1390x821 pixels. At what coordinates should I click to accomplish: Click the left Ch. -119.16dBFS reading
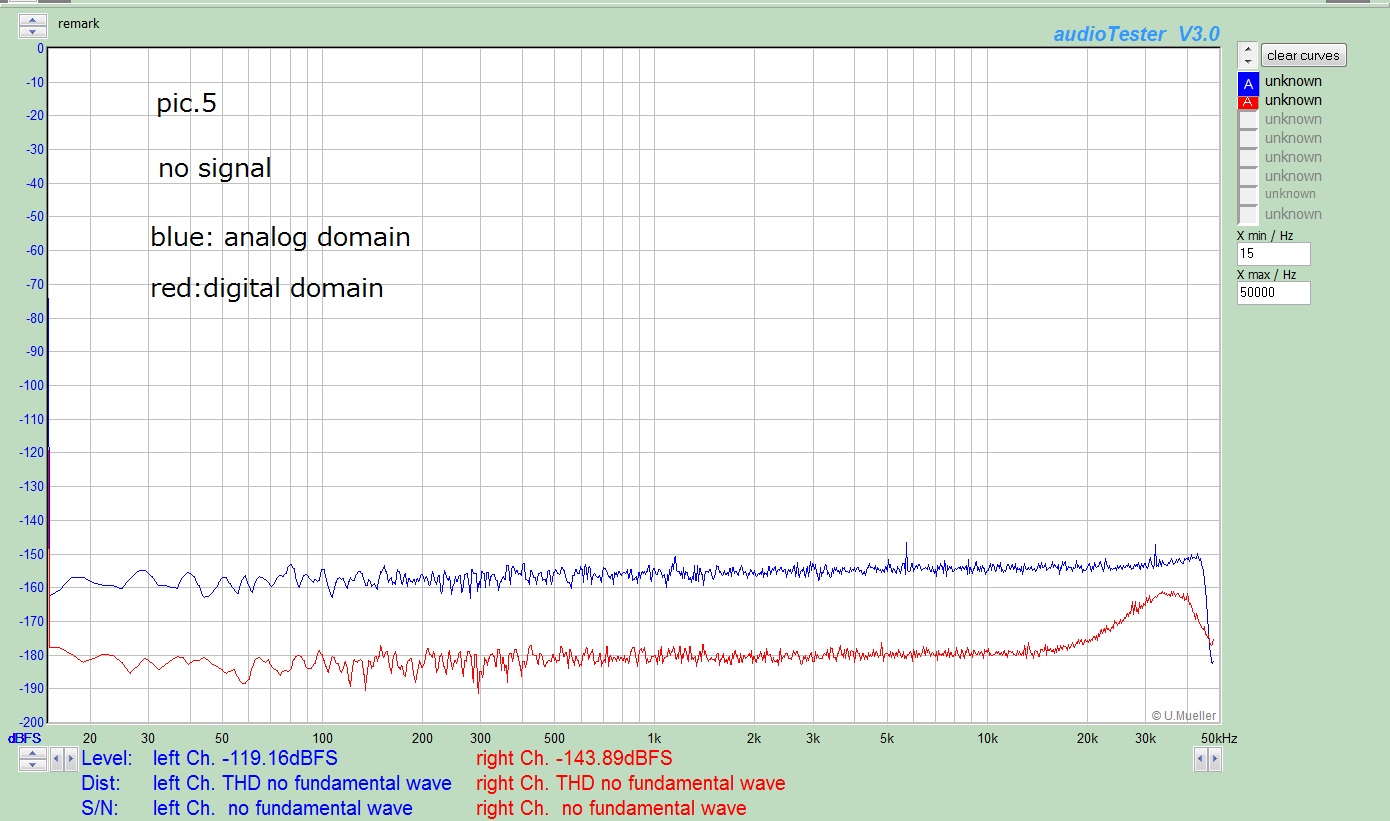click(x=245, y=759)
